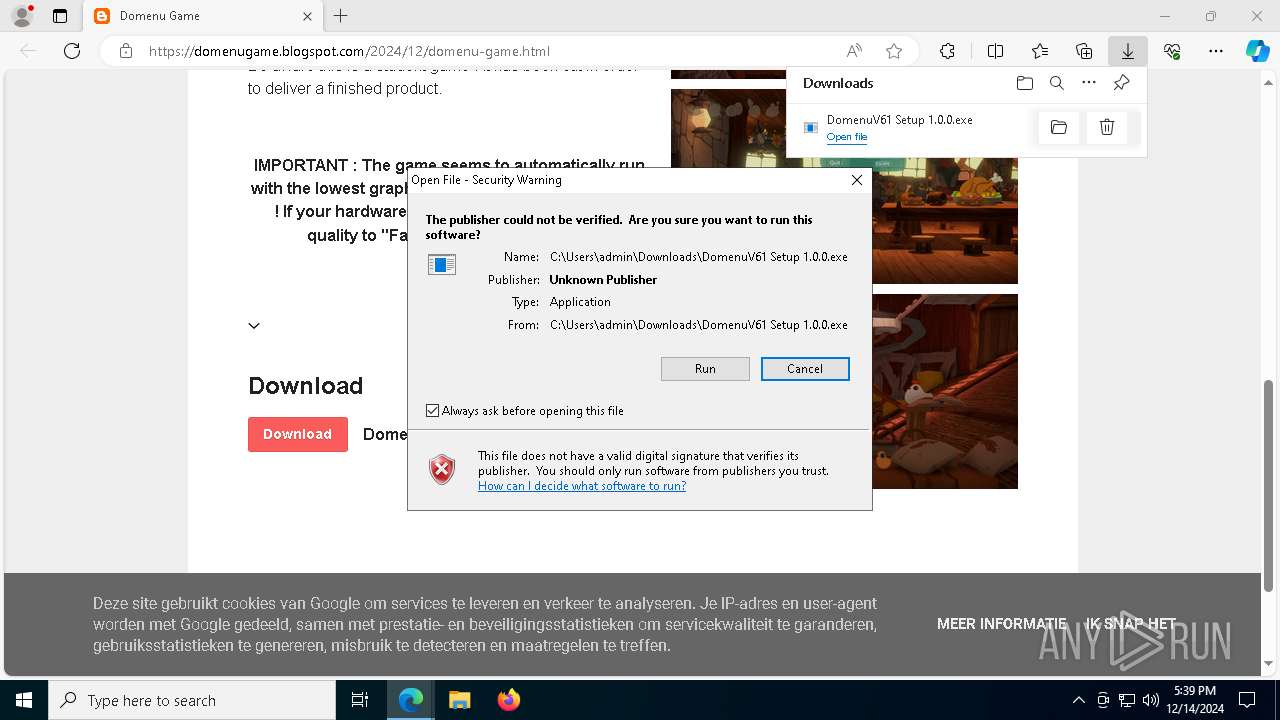Open the tab actions menu icon
The height and width of the screenshot is (720, 1280).
pos(60,16)
